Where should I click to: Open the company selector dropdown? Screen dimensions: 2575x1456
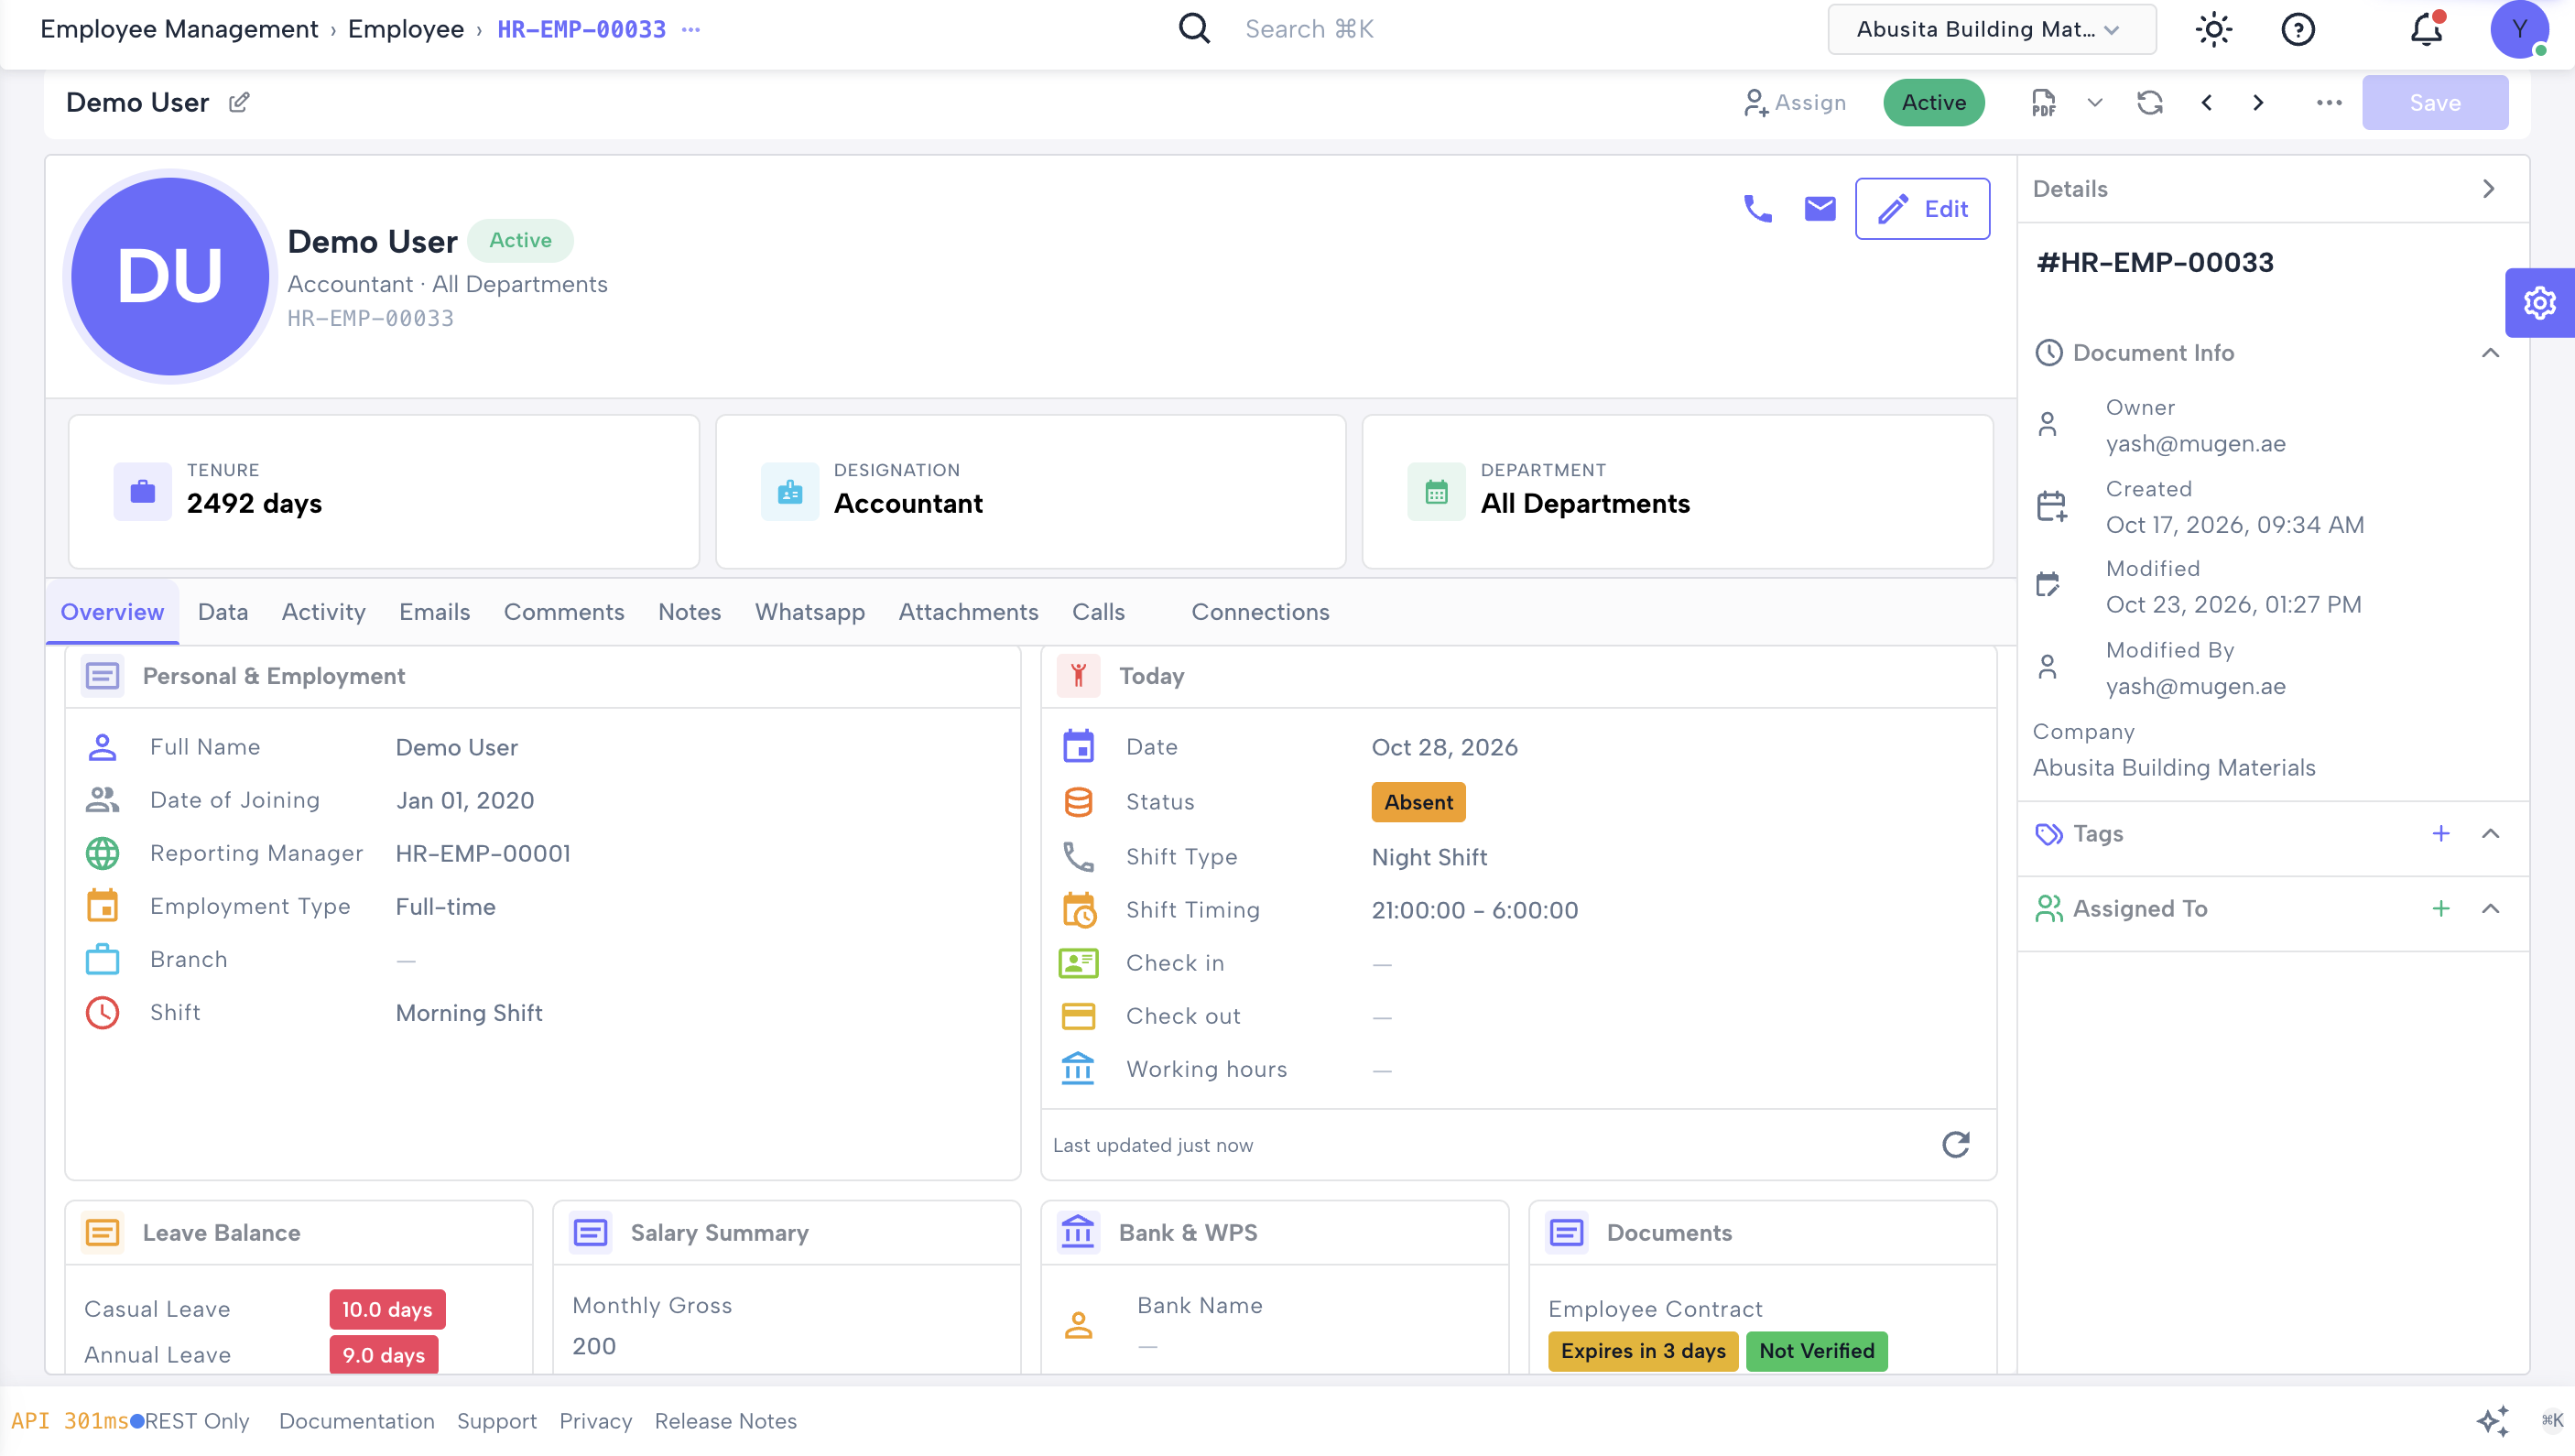[x=1991, y=29]
